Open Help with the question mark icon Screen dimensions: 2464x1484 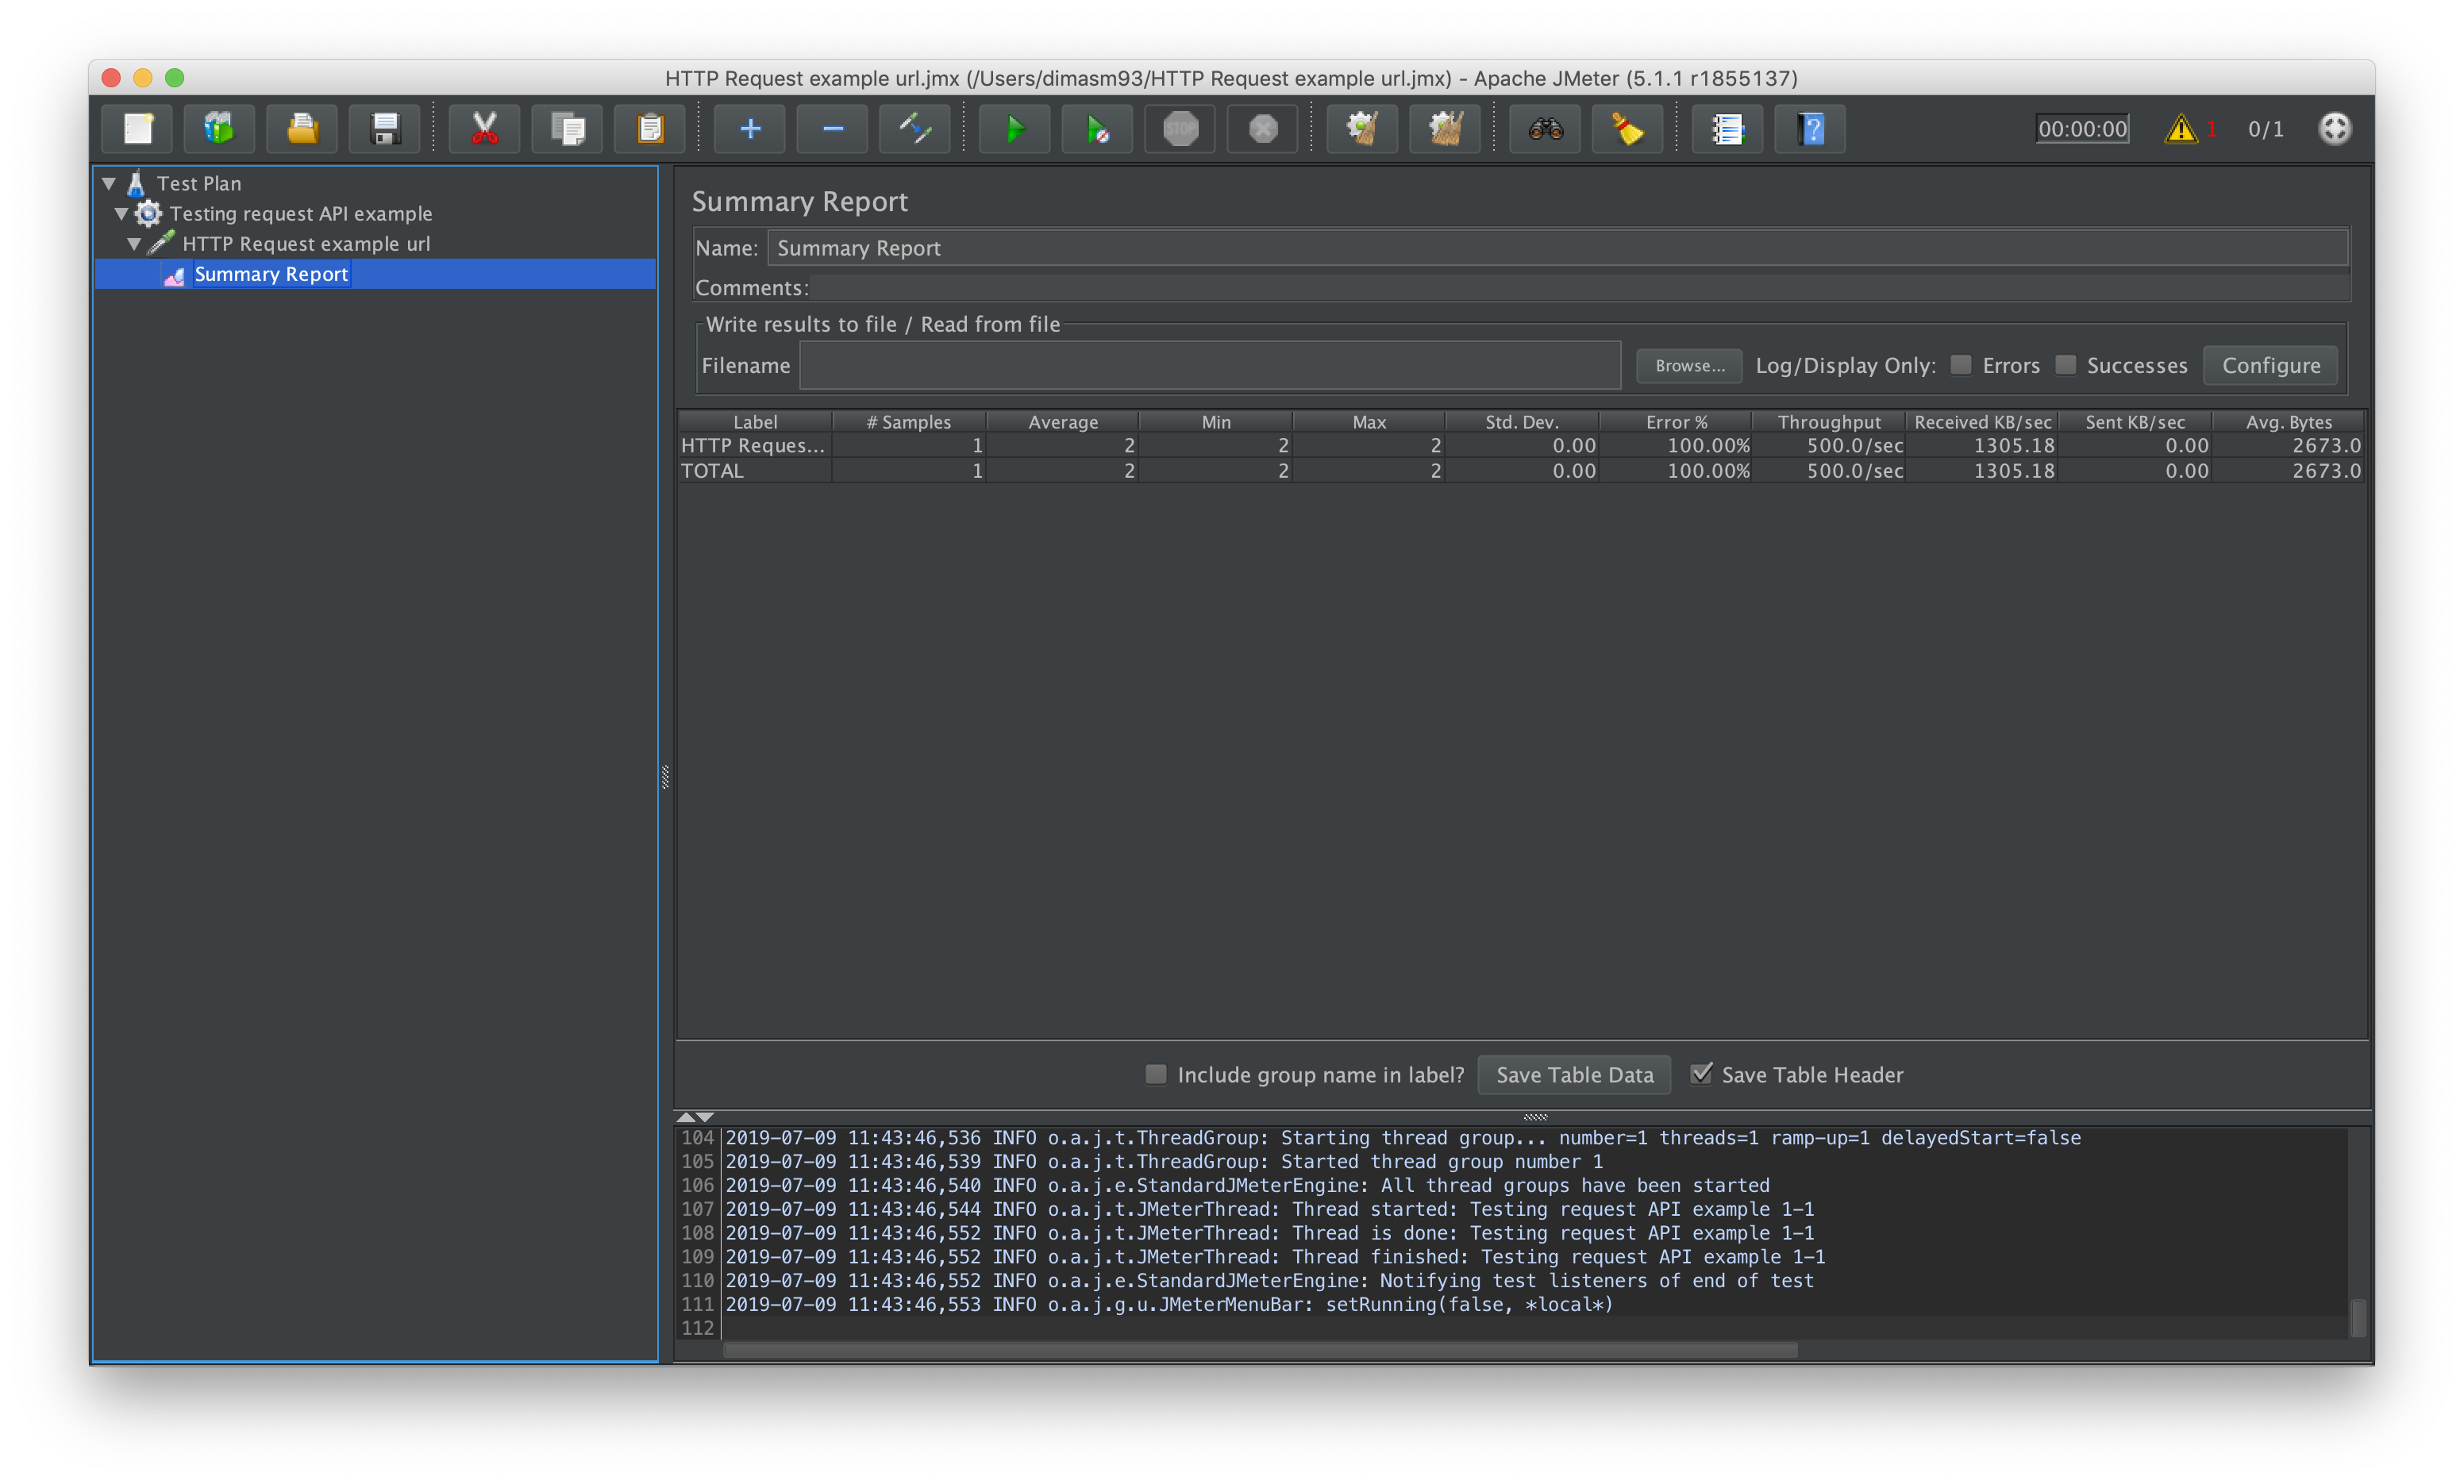click(x=1810, y=129)
